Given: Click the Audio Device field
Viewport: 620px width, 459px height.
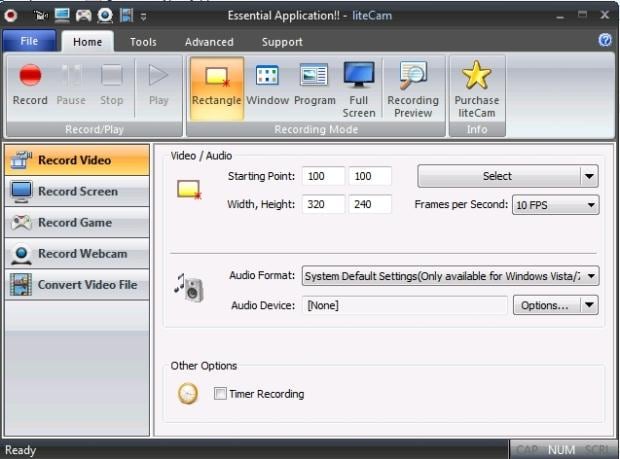Looking at the screenshot, I should 405,305.
